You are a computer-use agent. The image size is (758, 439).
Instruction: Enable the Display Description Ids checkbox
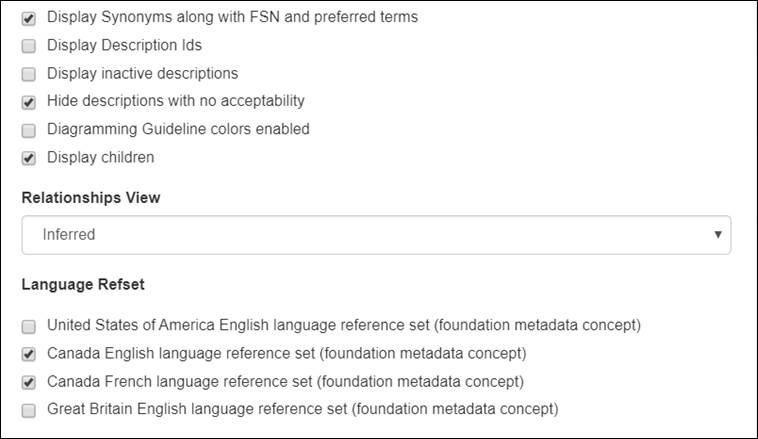tap(29, 46)
